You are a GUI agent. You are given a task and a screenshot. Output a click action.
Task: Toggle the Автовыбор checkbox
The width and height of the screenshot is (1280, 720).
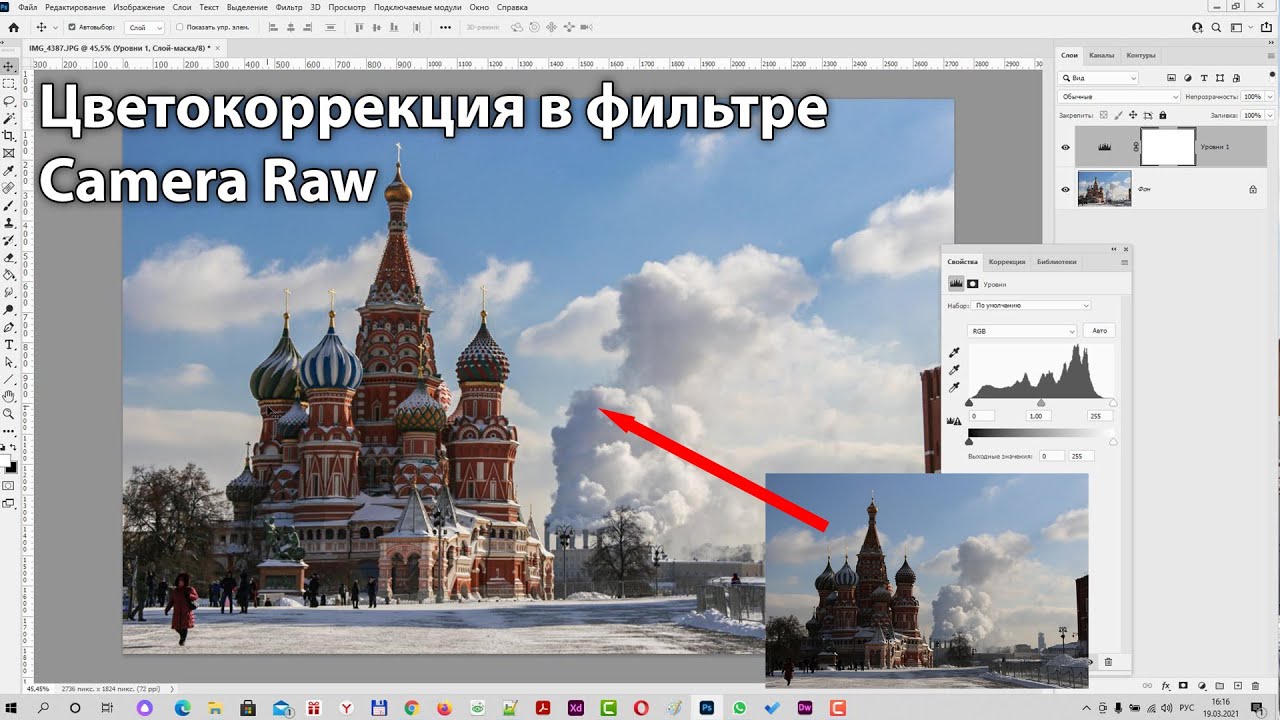point(71,28)
